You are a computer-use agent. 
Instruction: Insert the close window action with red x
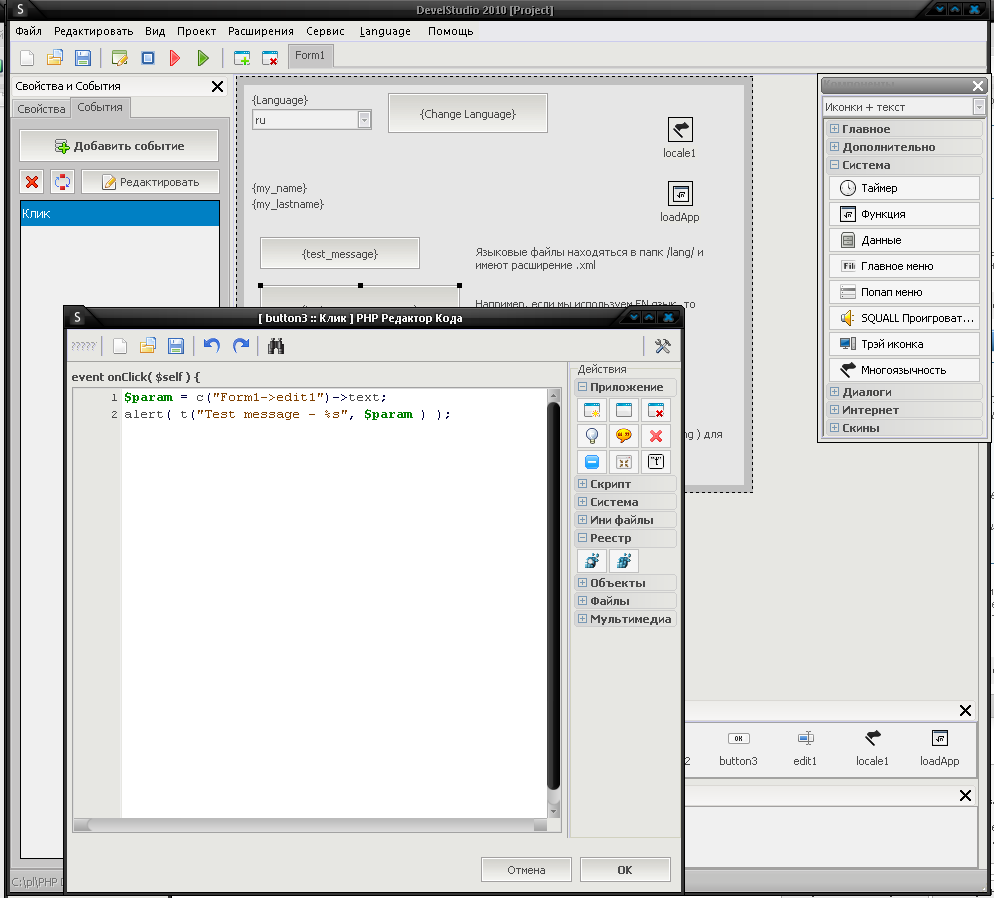coord(655,411)
